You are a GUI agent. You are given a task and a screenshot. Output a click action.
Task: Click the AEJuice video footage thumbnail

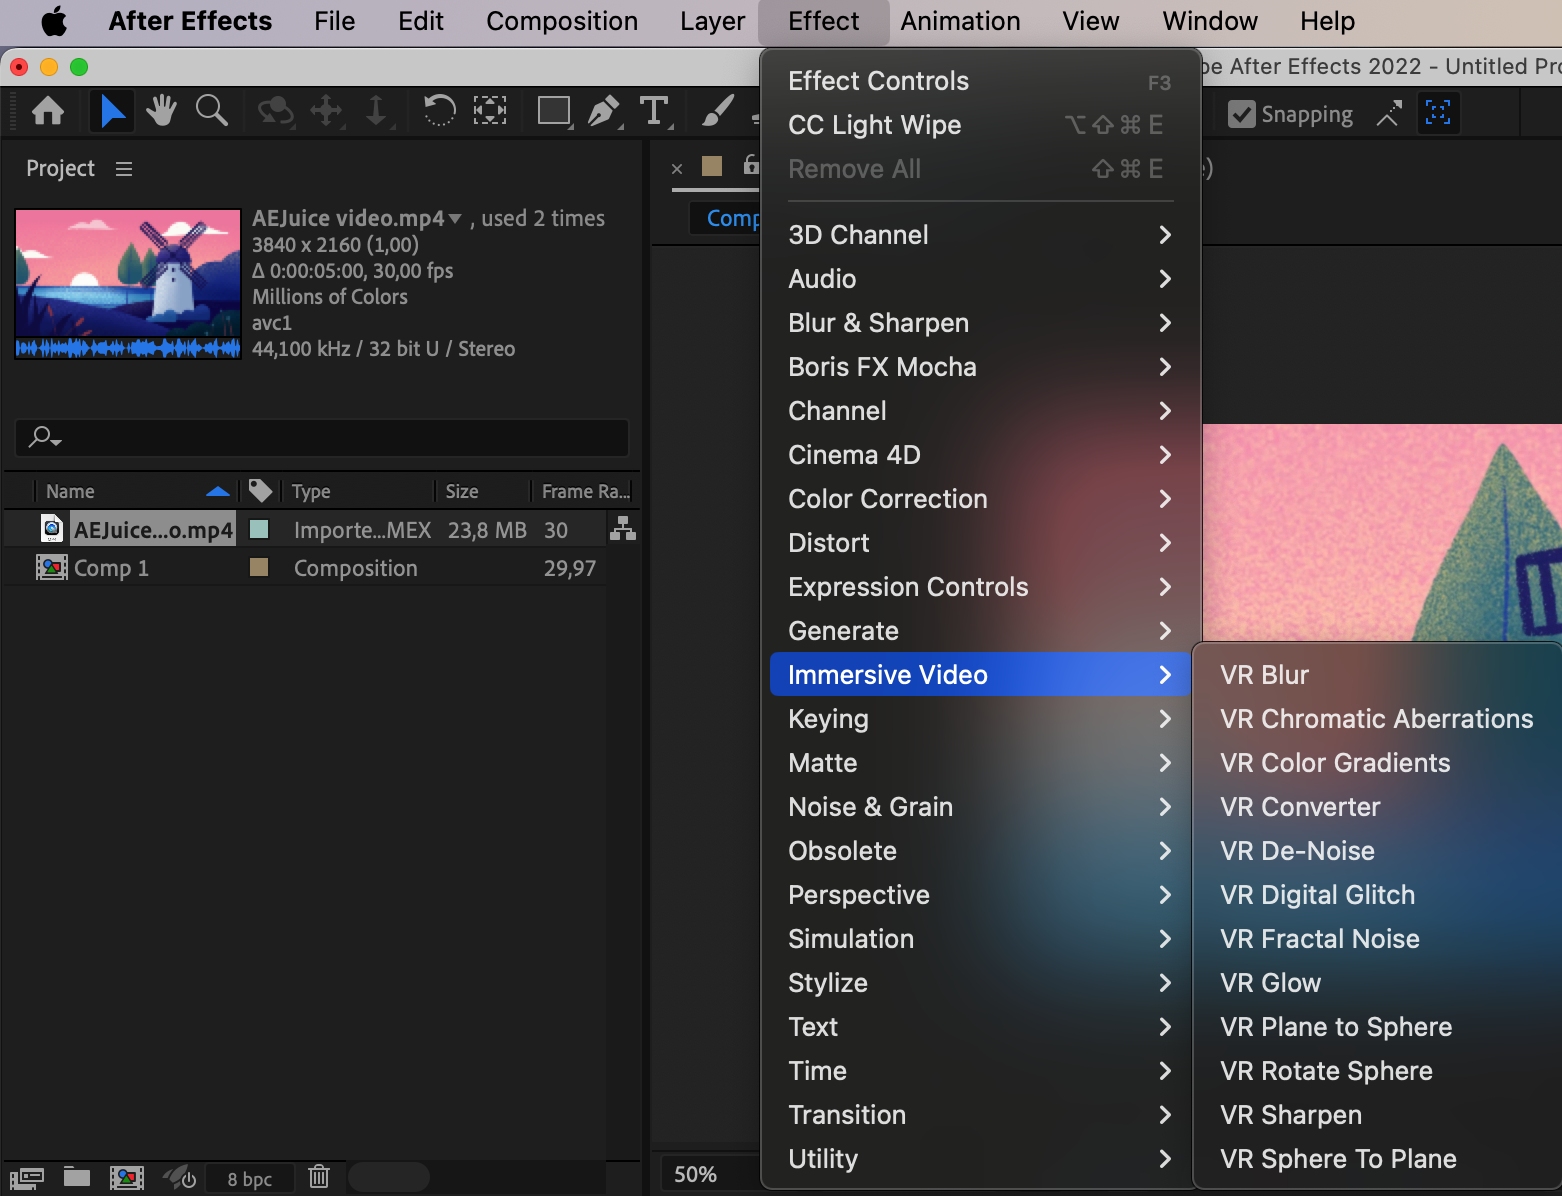click(x=128, y=284)
